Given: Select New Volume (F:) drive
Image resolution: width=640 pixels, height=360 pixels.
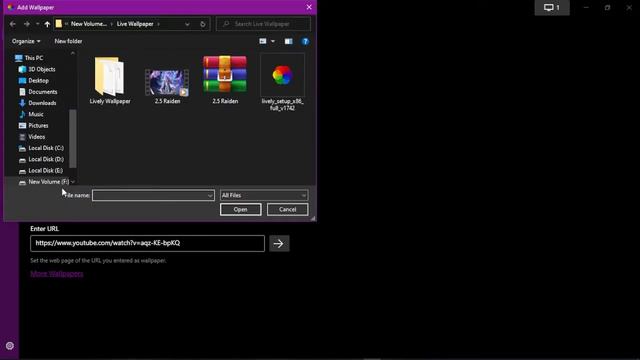Looking at the screenshot, I should pos(48,182).
